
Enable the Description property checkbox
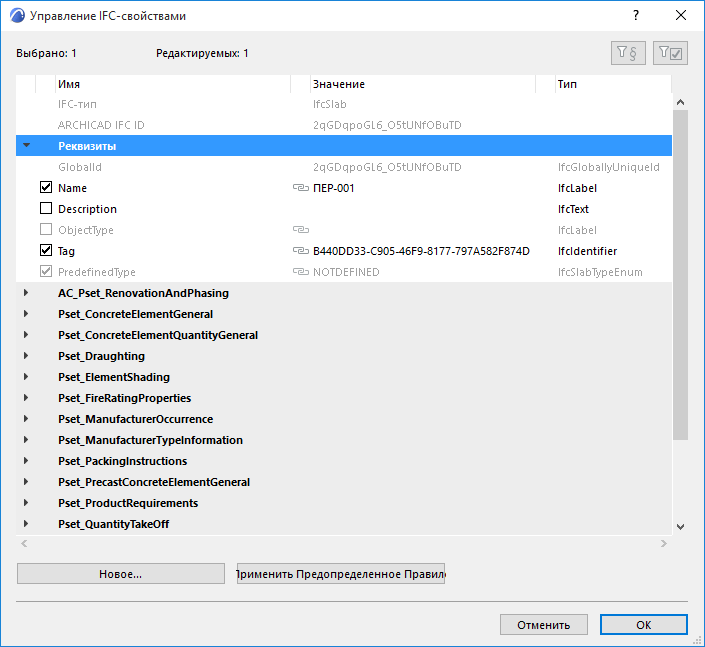(46, 209)
